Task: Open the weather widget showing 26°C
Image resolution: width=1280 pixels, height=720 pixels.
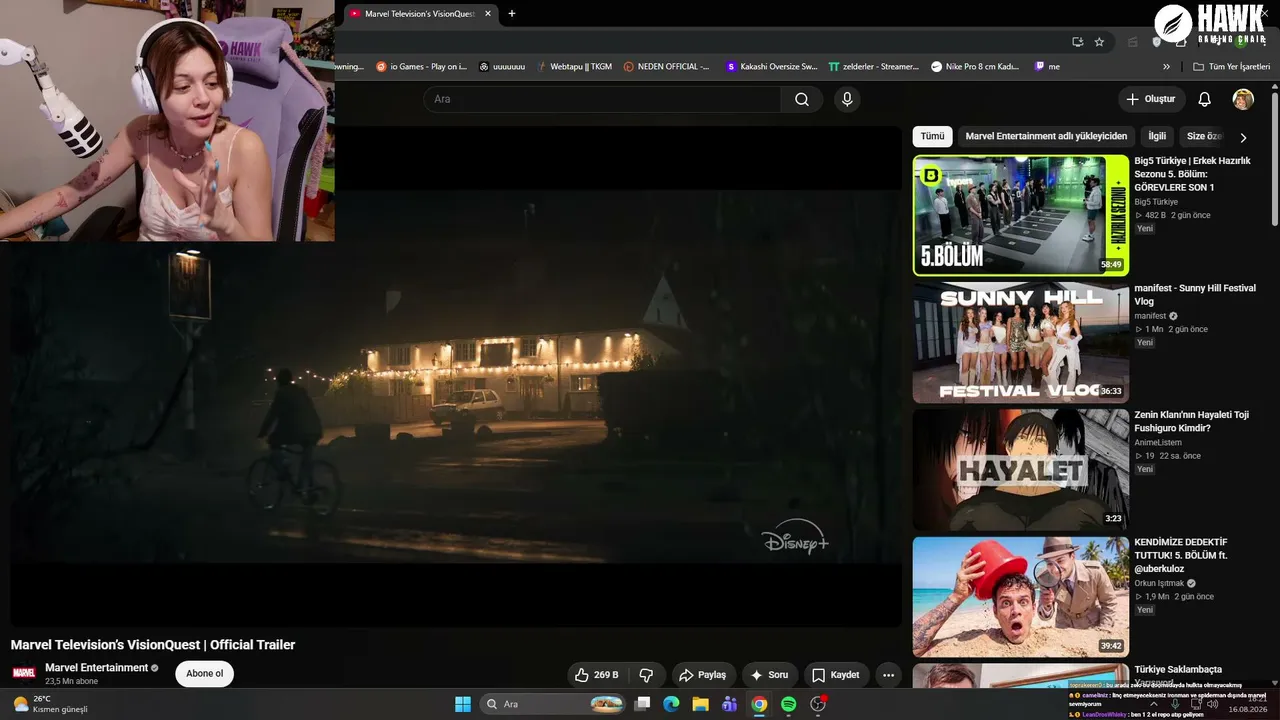Action: tap(50, 704)
